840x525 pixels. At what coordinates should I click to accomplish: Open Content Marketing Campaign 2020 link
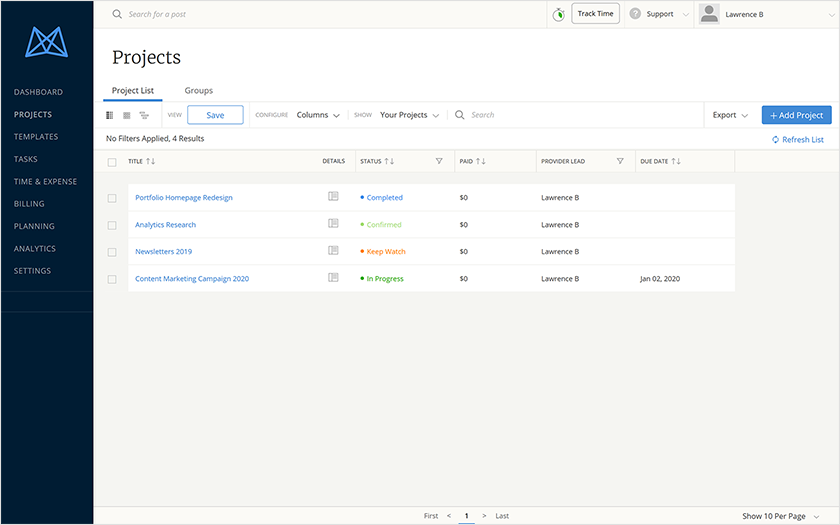point(192,279)
